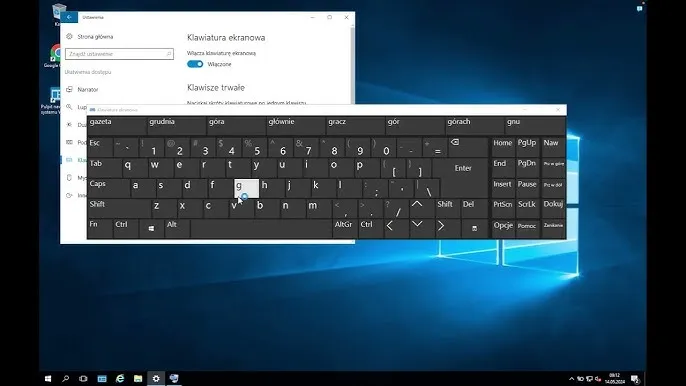Toggle the ScrLk key
Screen dimensions: 686x386
527,209
